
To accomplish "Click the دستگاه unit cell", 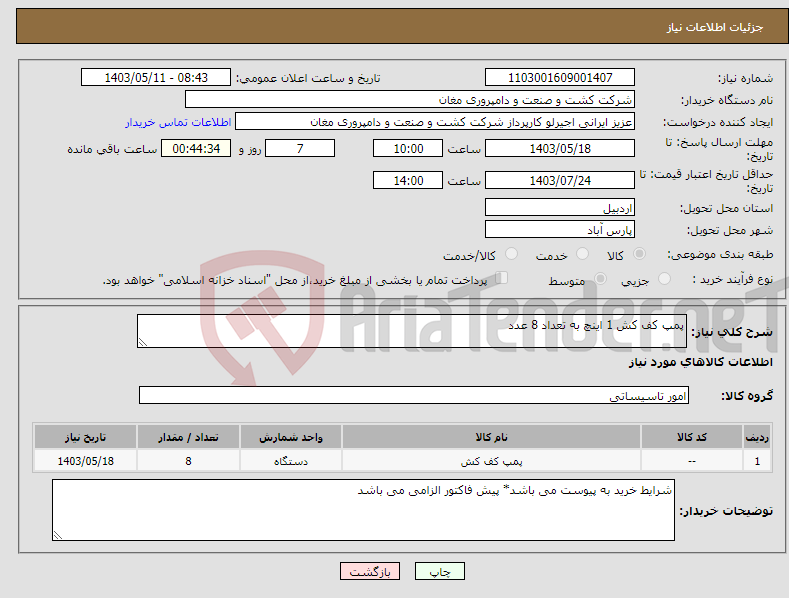I will tap(291, 461).
